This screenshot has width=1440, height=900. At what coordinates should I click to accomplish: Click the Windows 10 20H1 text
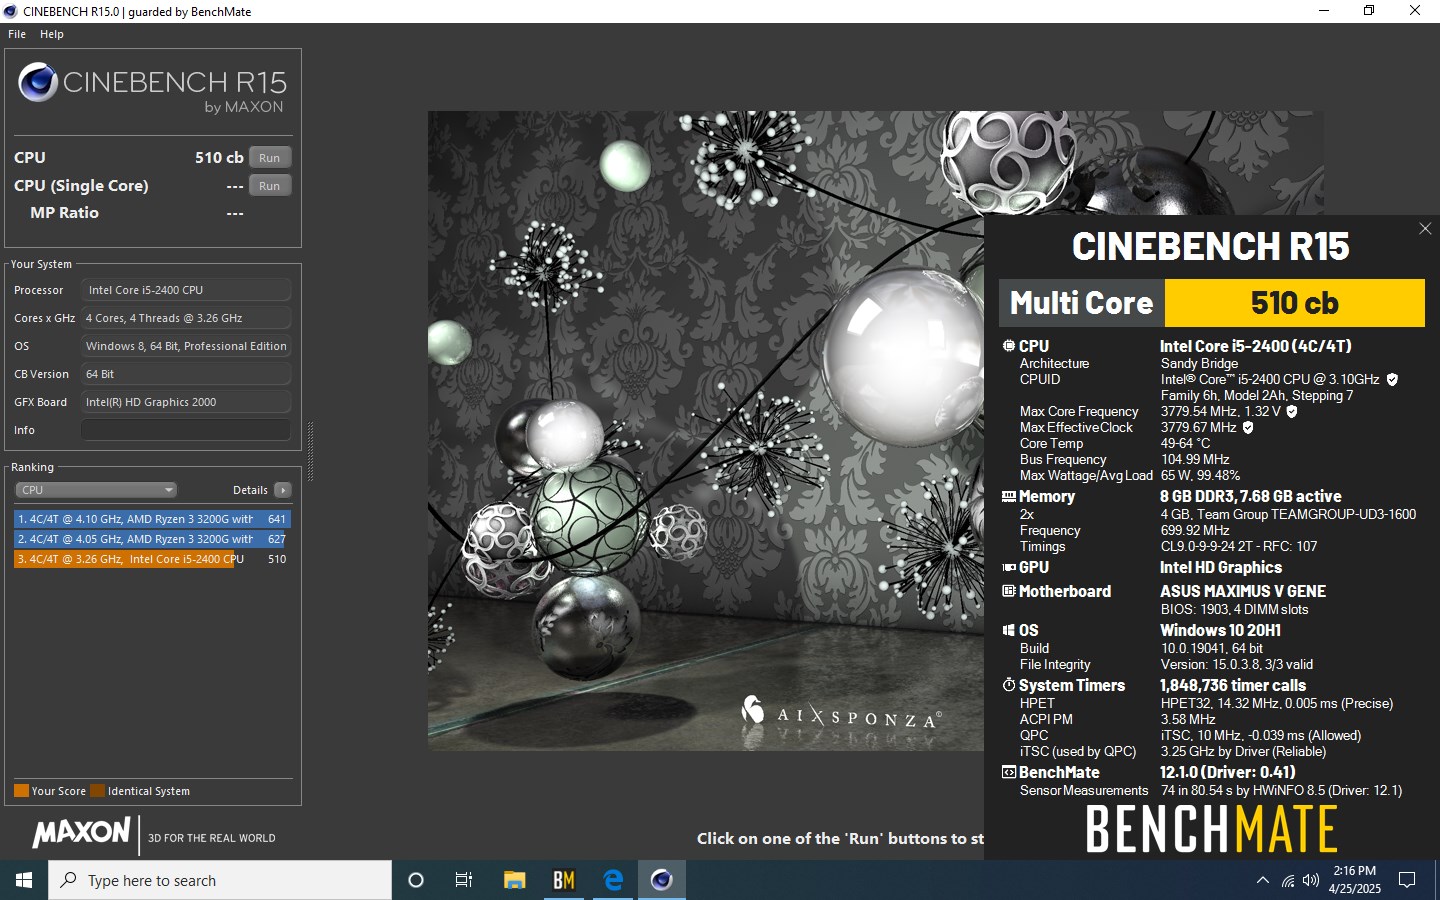pyautogui.click(x=1220, y=630)
